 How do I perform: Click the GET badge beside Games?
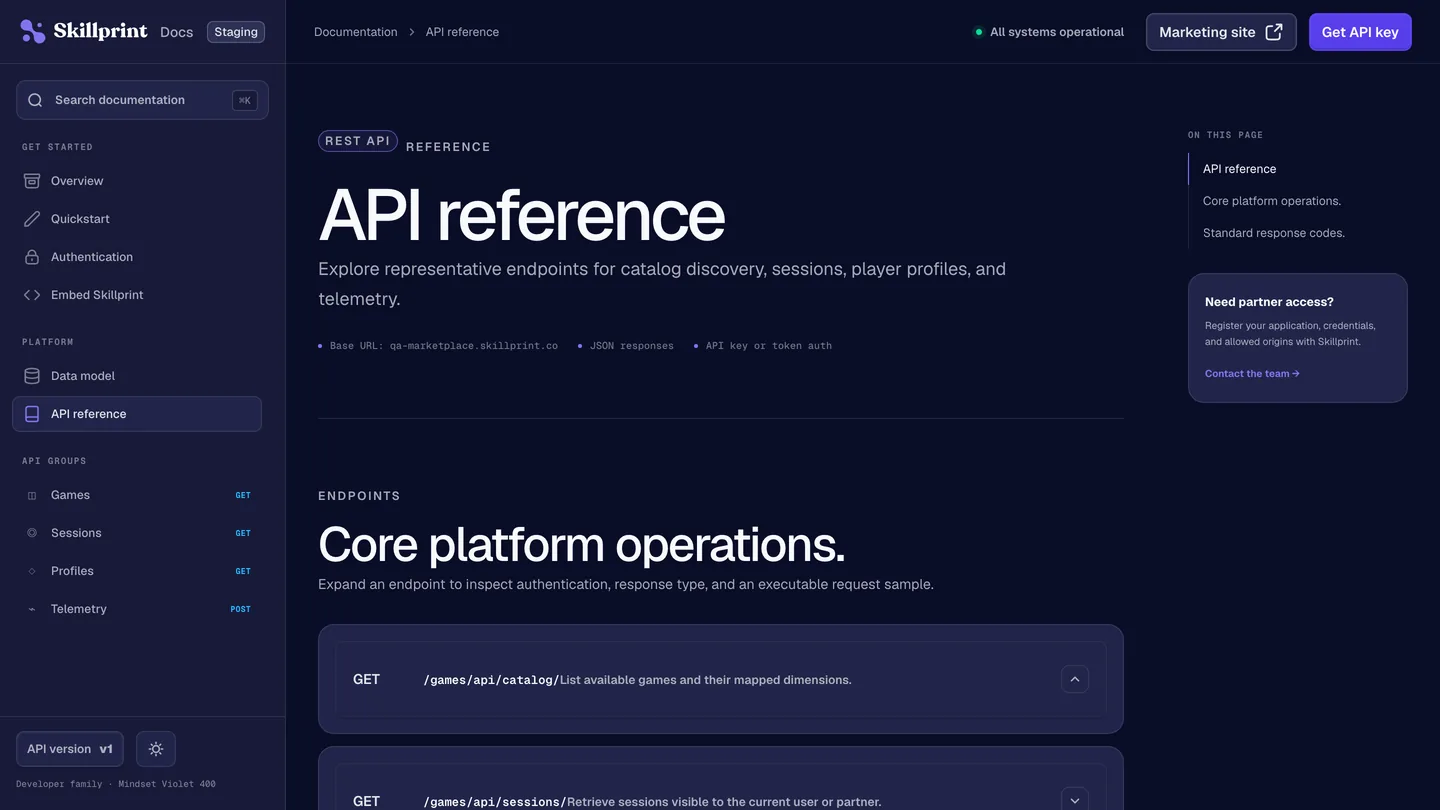(243, 495)
